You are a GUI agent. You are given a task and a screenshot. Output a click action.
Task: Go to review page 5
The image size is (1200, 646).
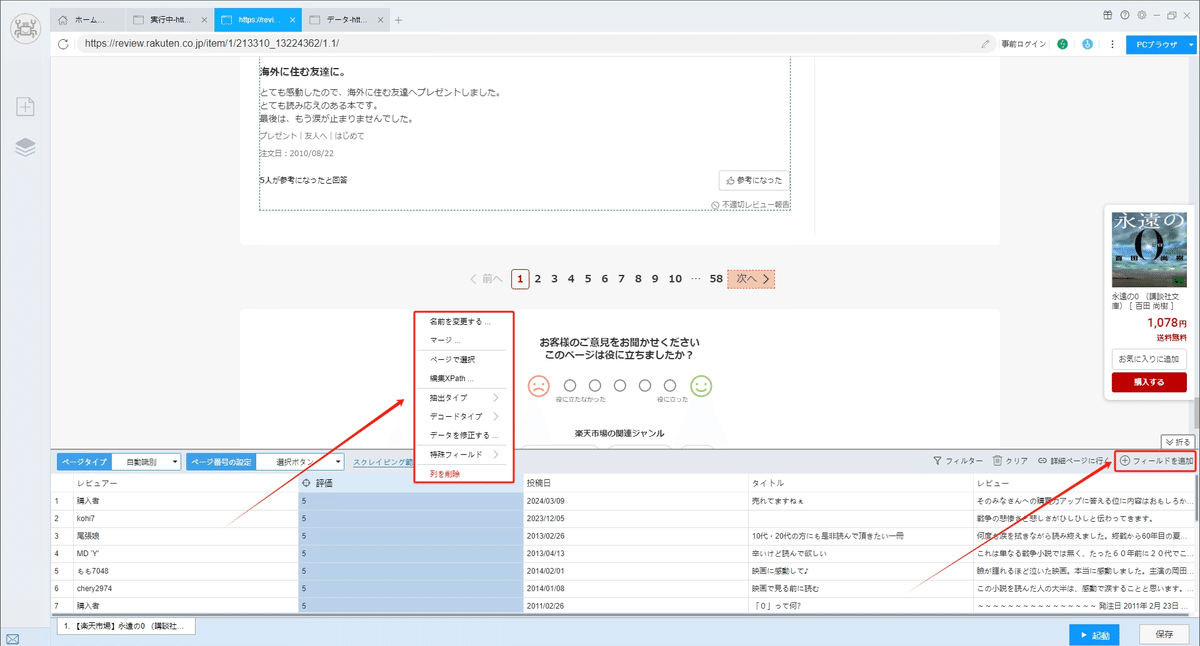coord(588,279)
